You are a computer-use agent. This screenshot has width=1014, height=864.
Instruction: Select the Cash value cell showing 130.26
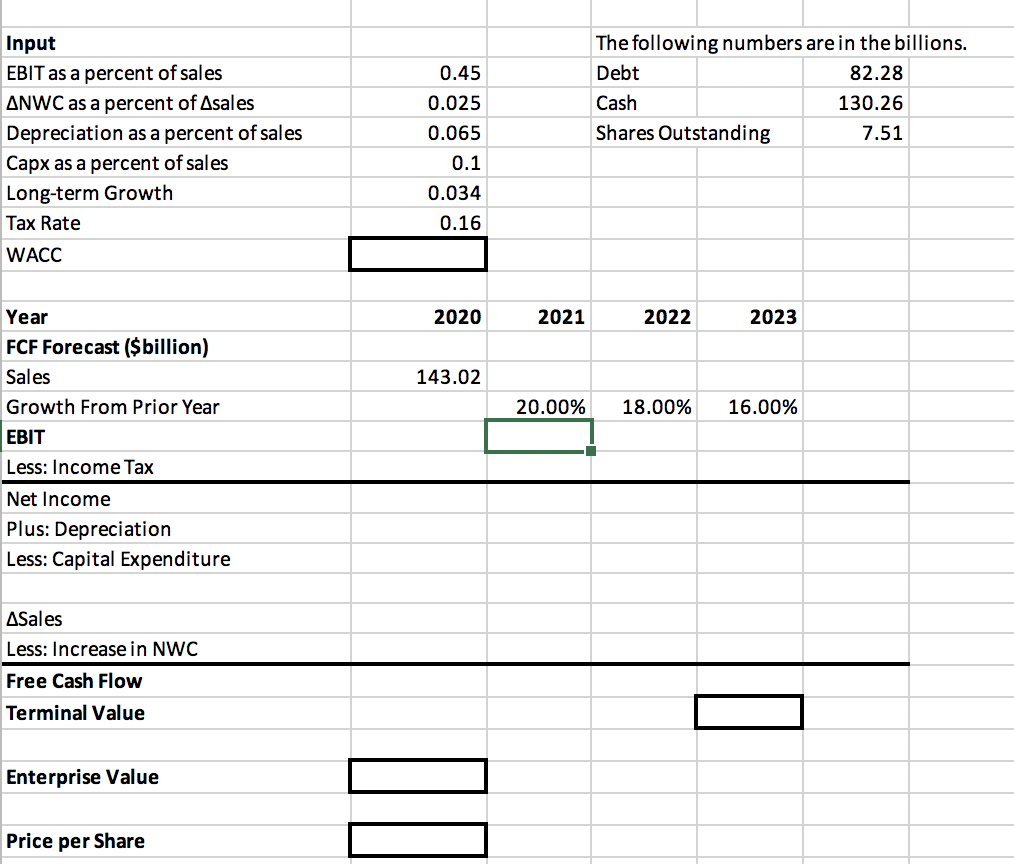855,102
